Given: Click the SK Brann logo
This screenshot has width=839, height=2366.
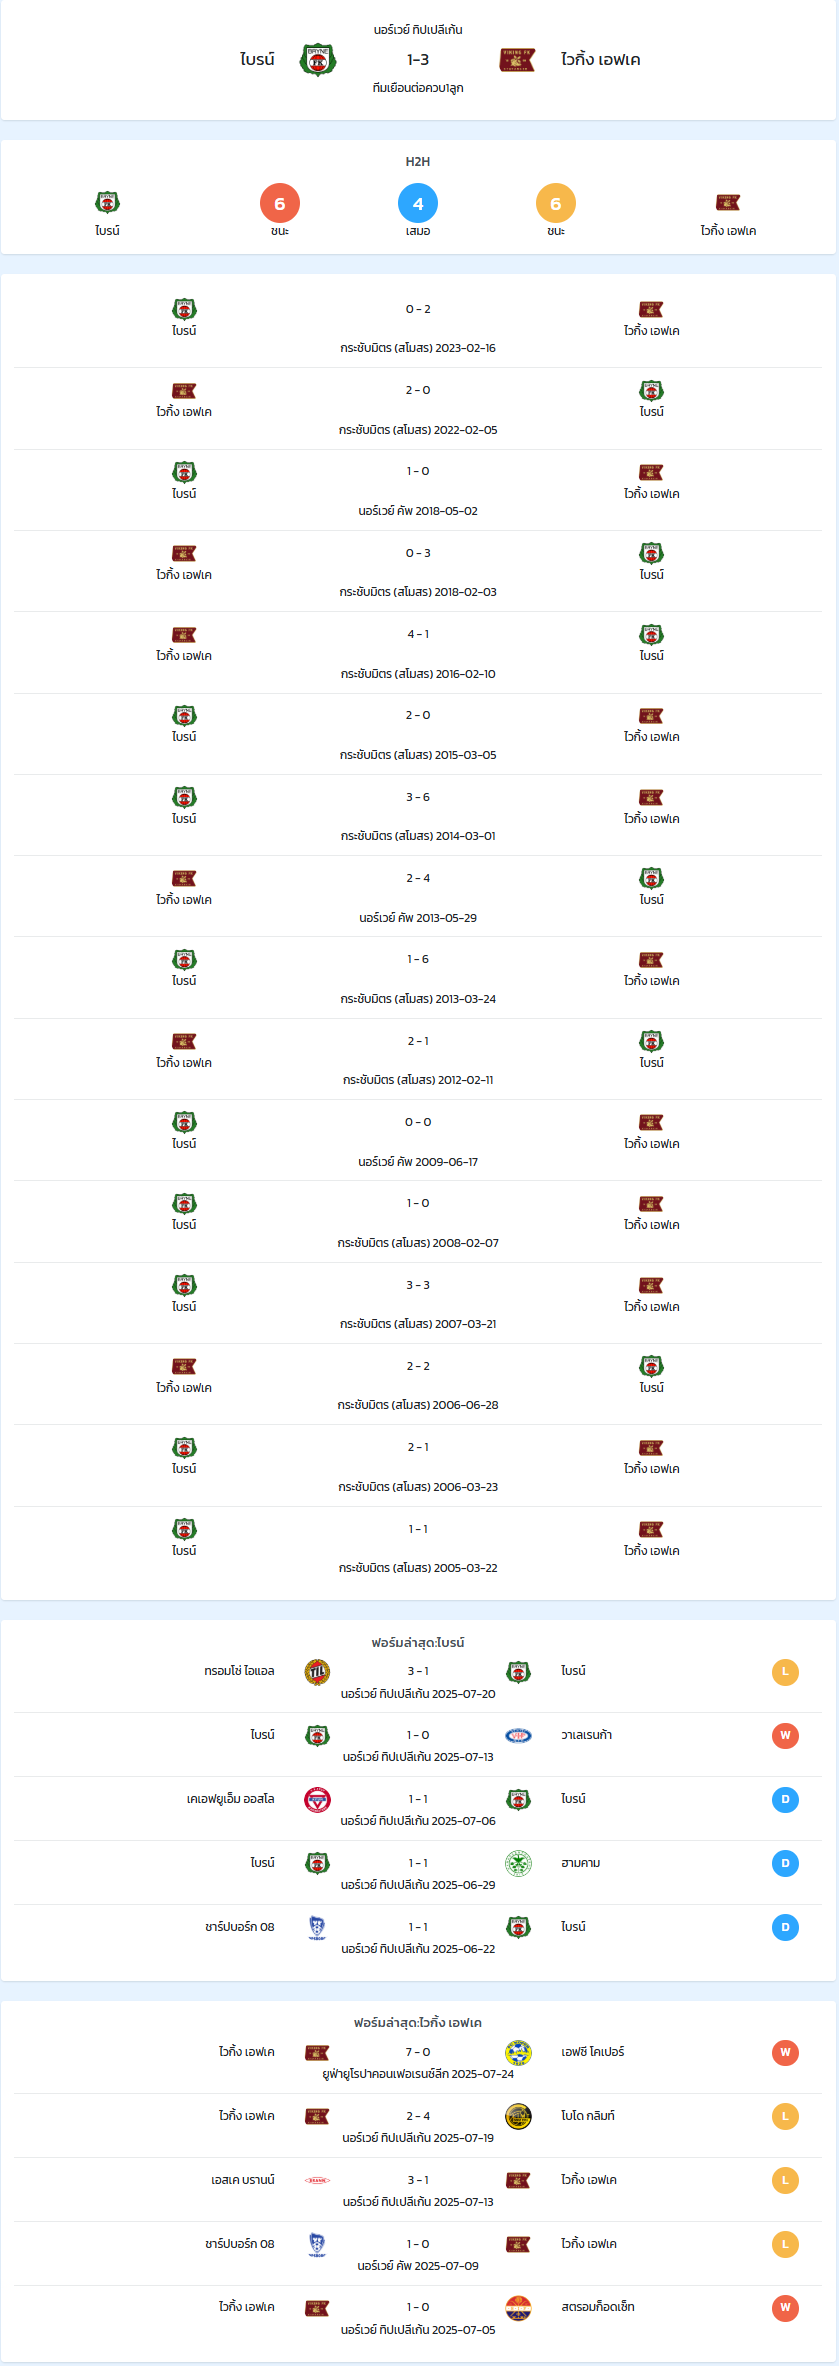Looking at the screenshot, I should click(317, 2180).
